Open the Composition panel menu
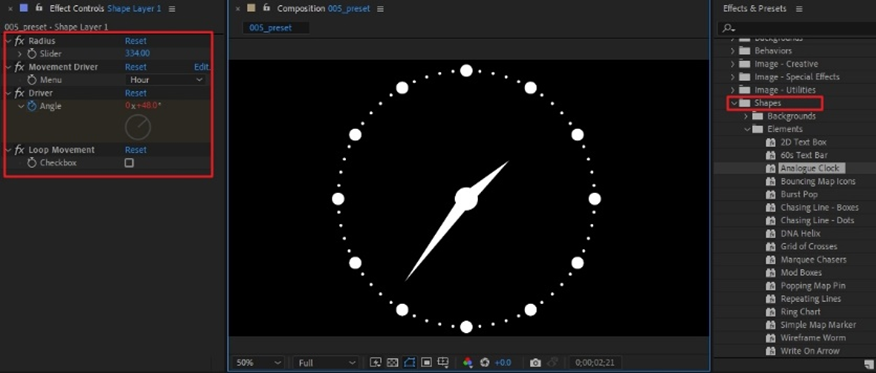Viewport: 876px width, 373px height. 380,9
